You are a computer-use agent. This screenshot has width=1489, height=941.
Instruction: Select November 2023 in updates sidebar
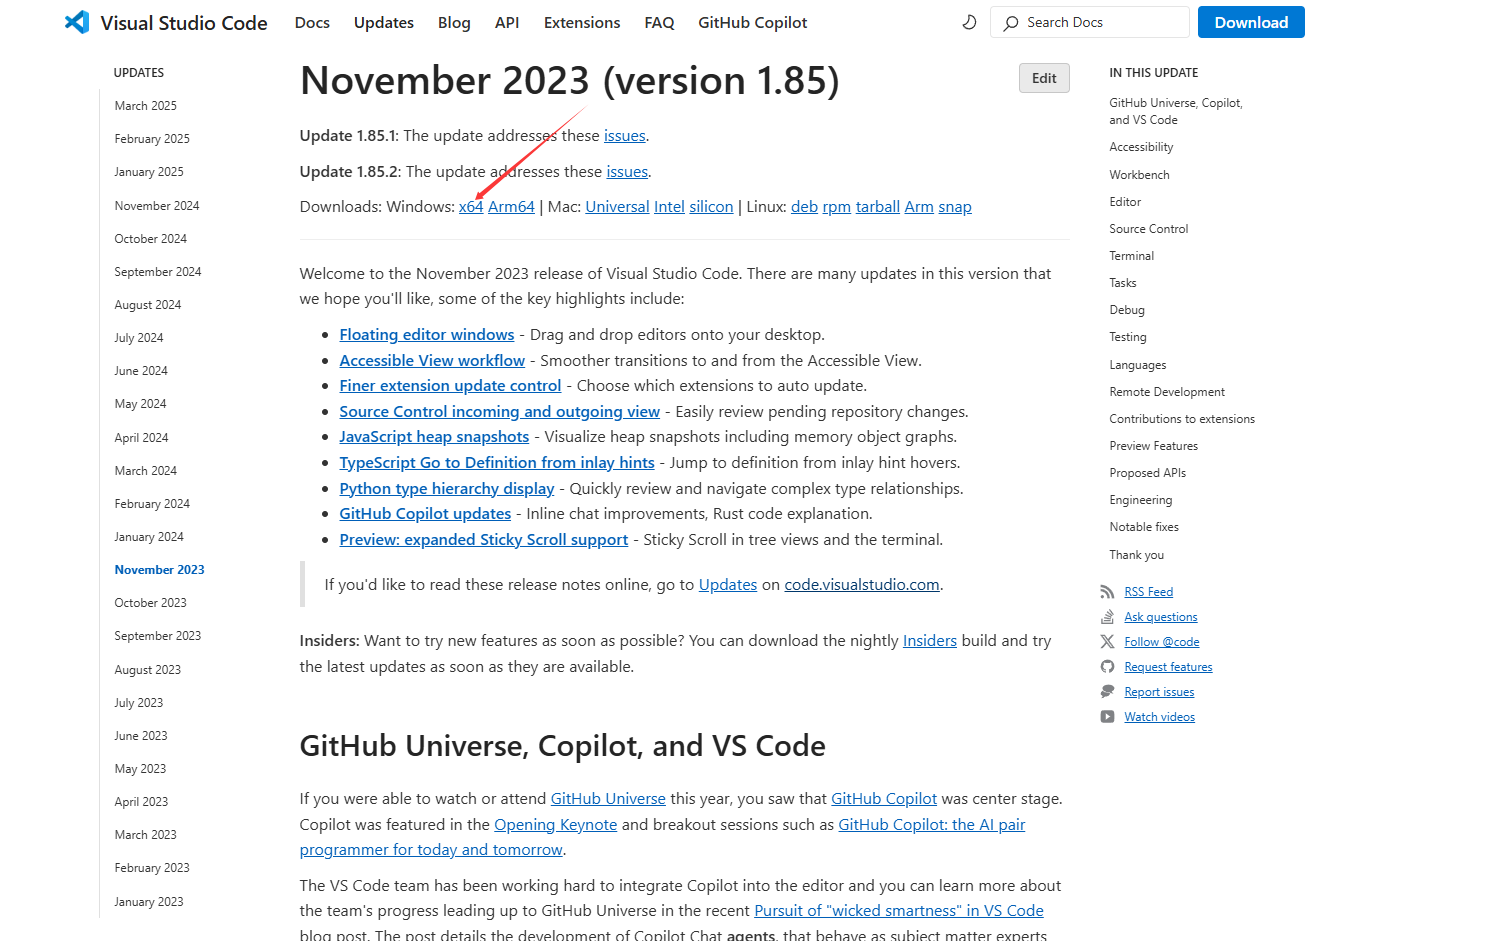tap(159, 570)
